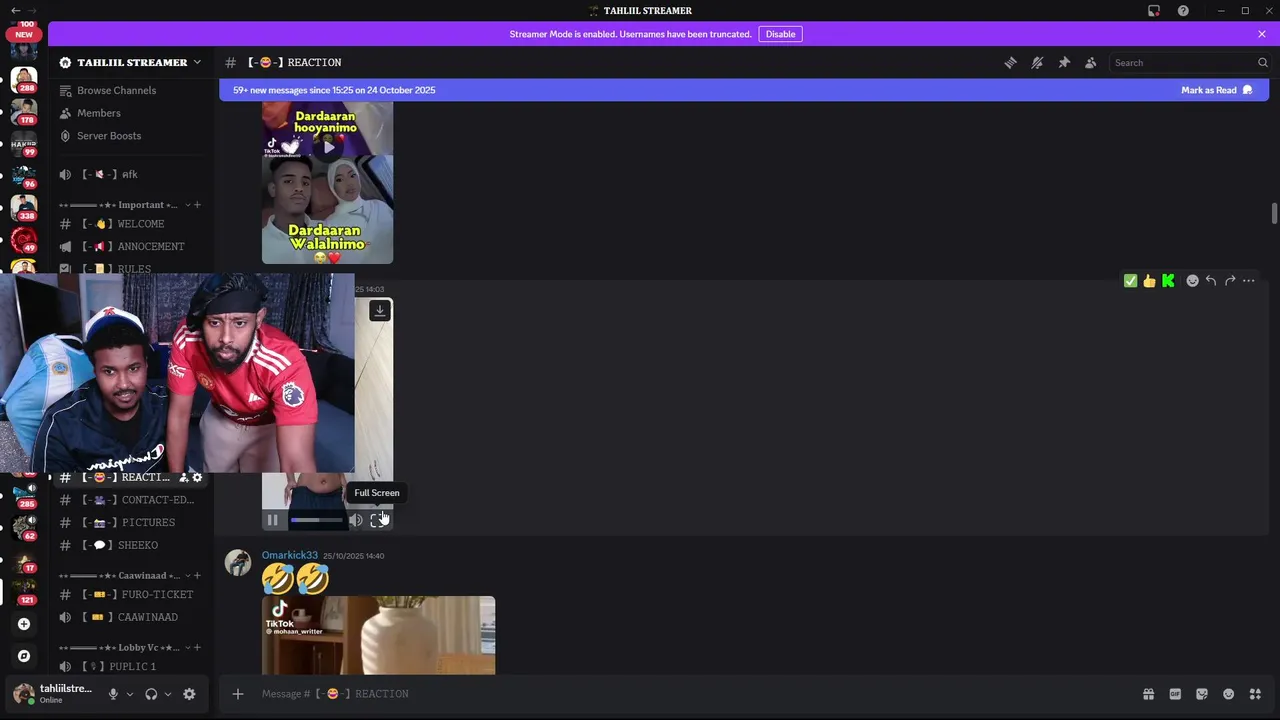Reply to message arrow icon
The image size is (1280, 720).
(1211, 281)
